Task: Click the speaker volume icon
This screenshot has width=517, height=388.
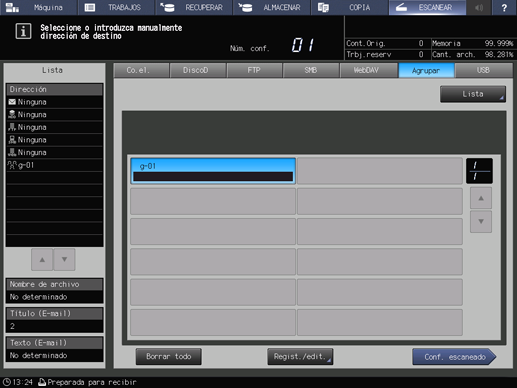Action: tap(479, 7)
